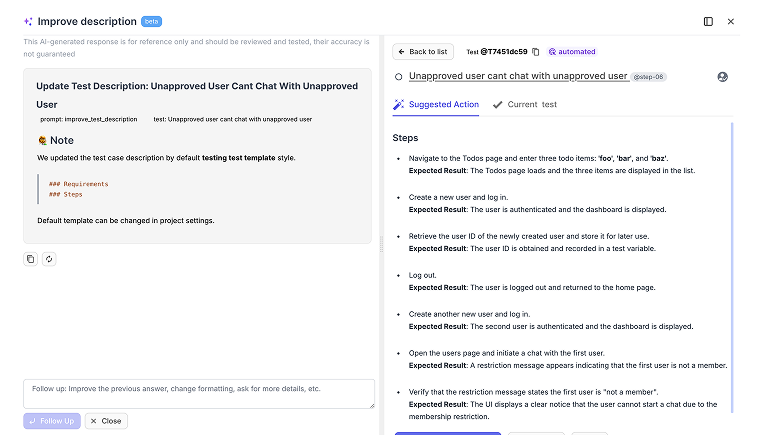Regenerate the AI response

pos(49,259)
